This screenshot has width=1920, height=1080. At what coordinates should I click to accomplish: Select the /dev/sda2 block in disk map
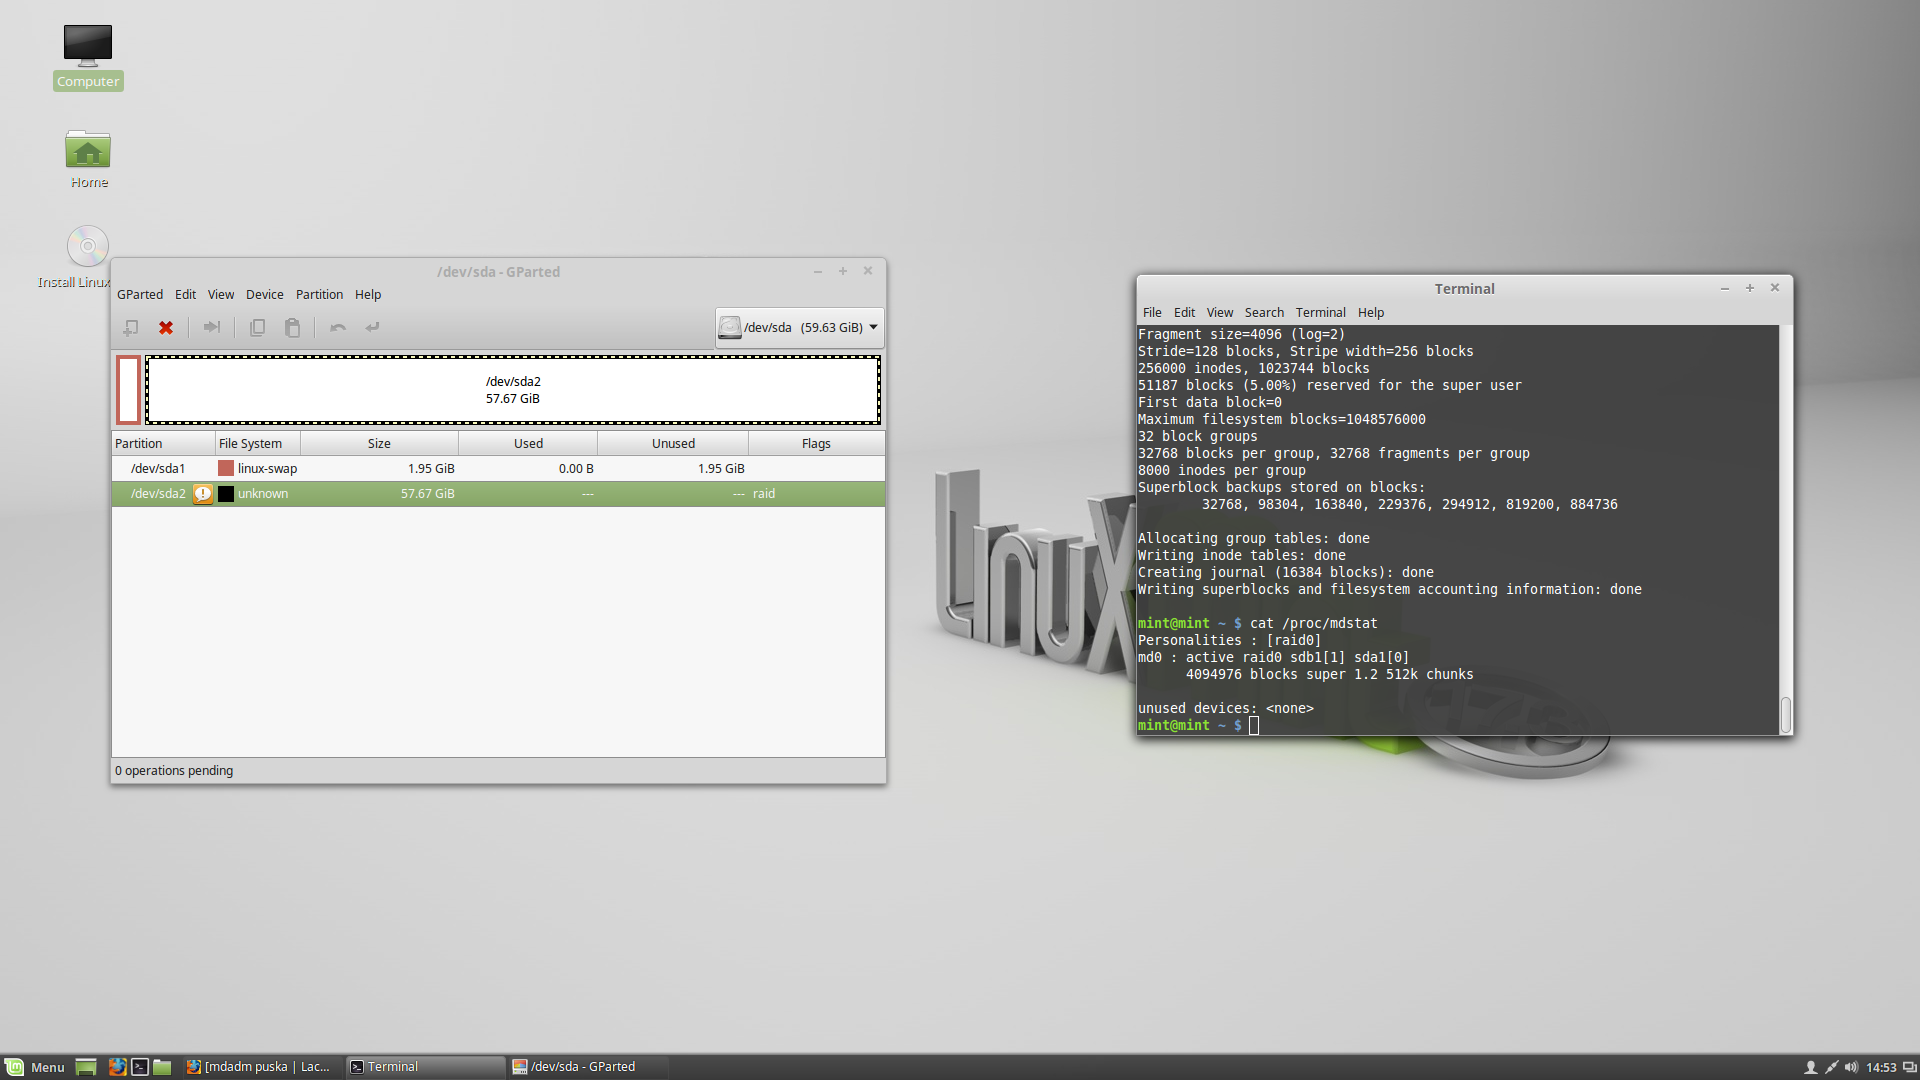(x=513, y=390)
